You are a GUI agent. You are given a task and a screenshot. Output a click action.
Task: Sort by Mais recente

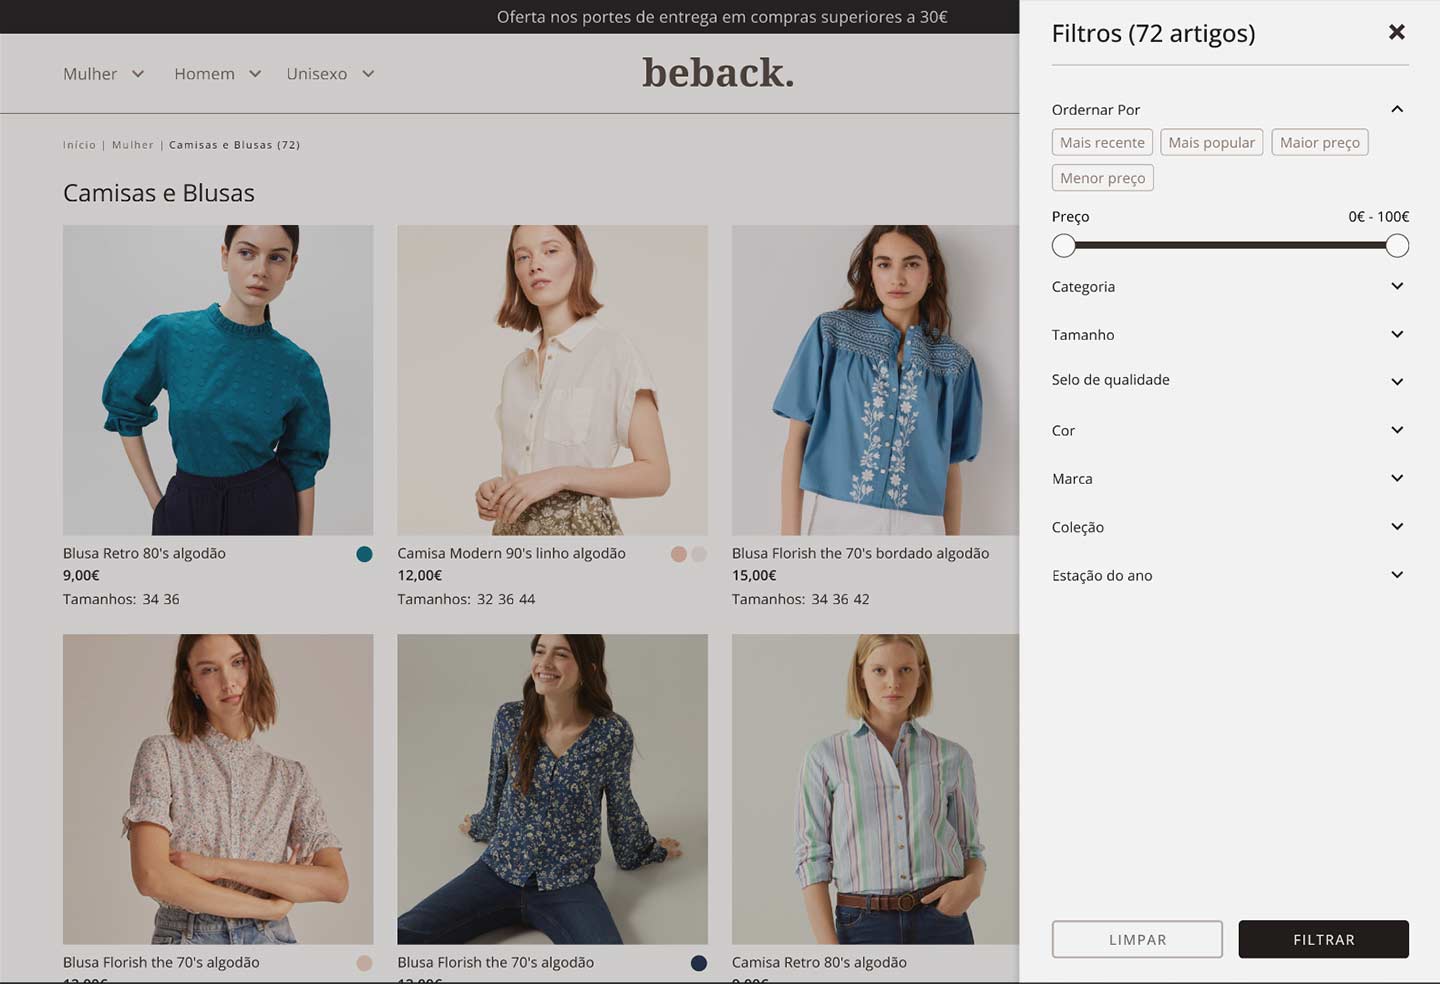pyautogui.click(x=1102, y=142)
